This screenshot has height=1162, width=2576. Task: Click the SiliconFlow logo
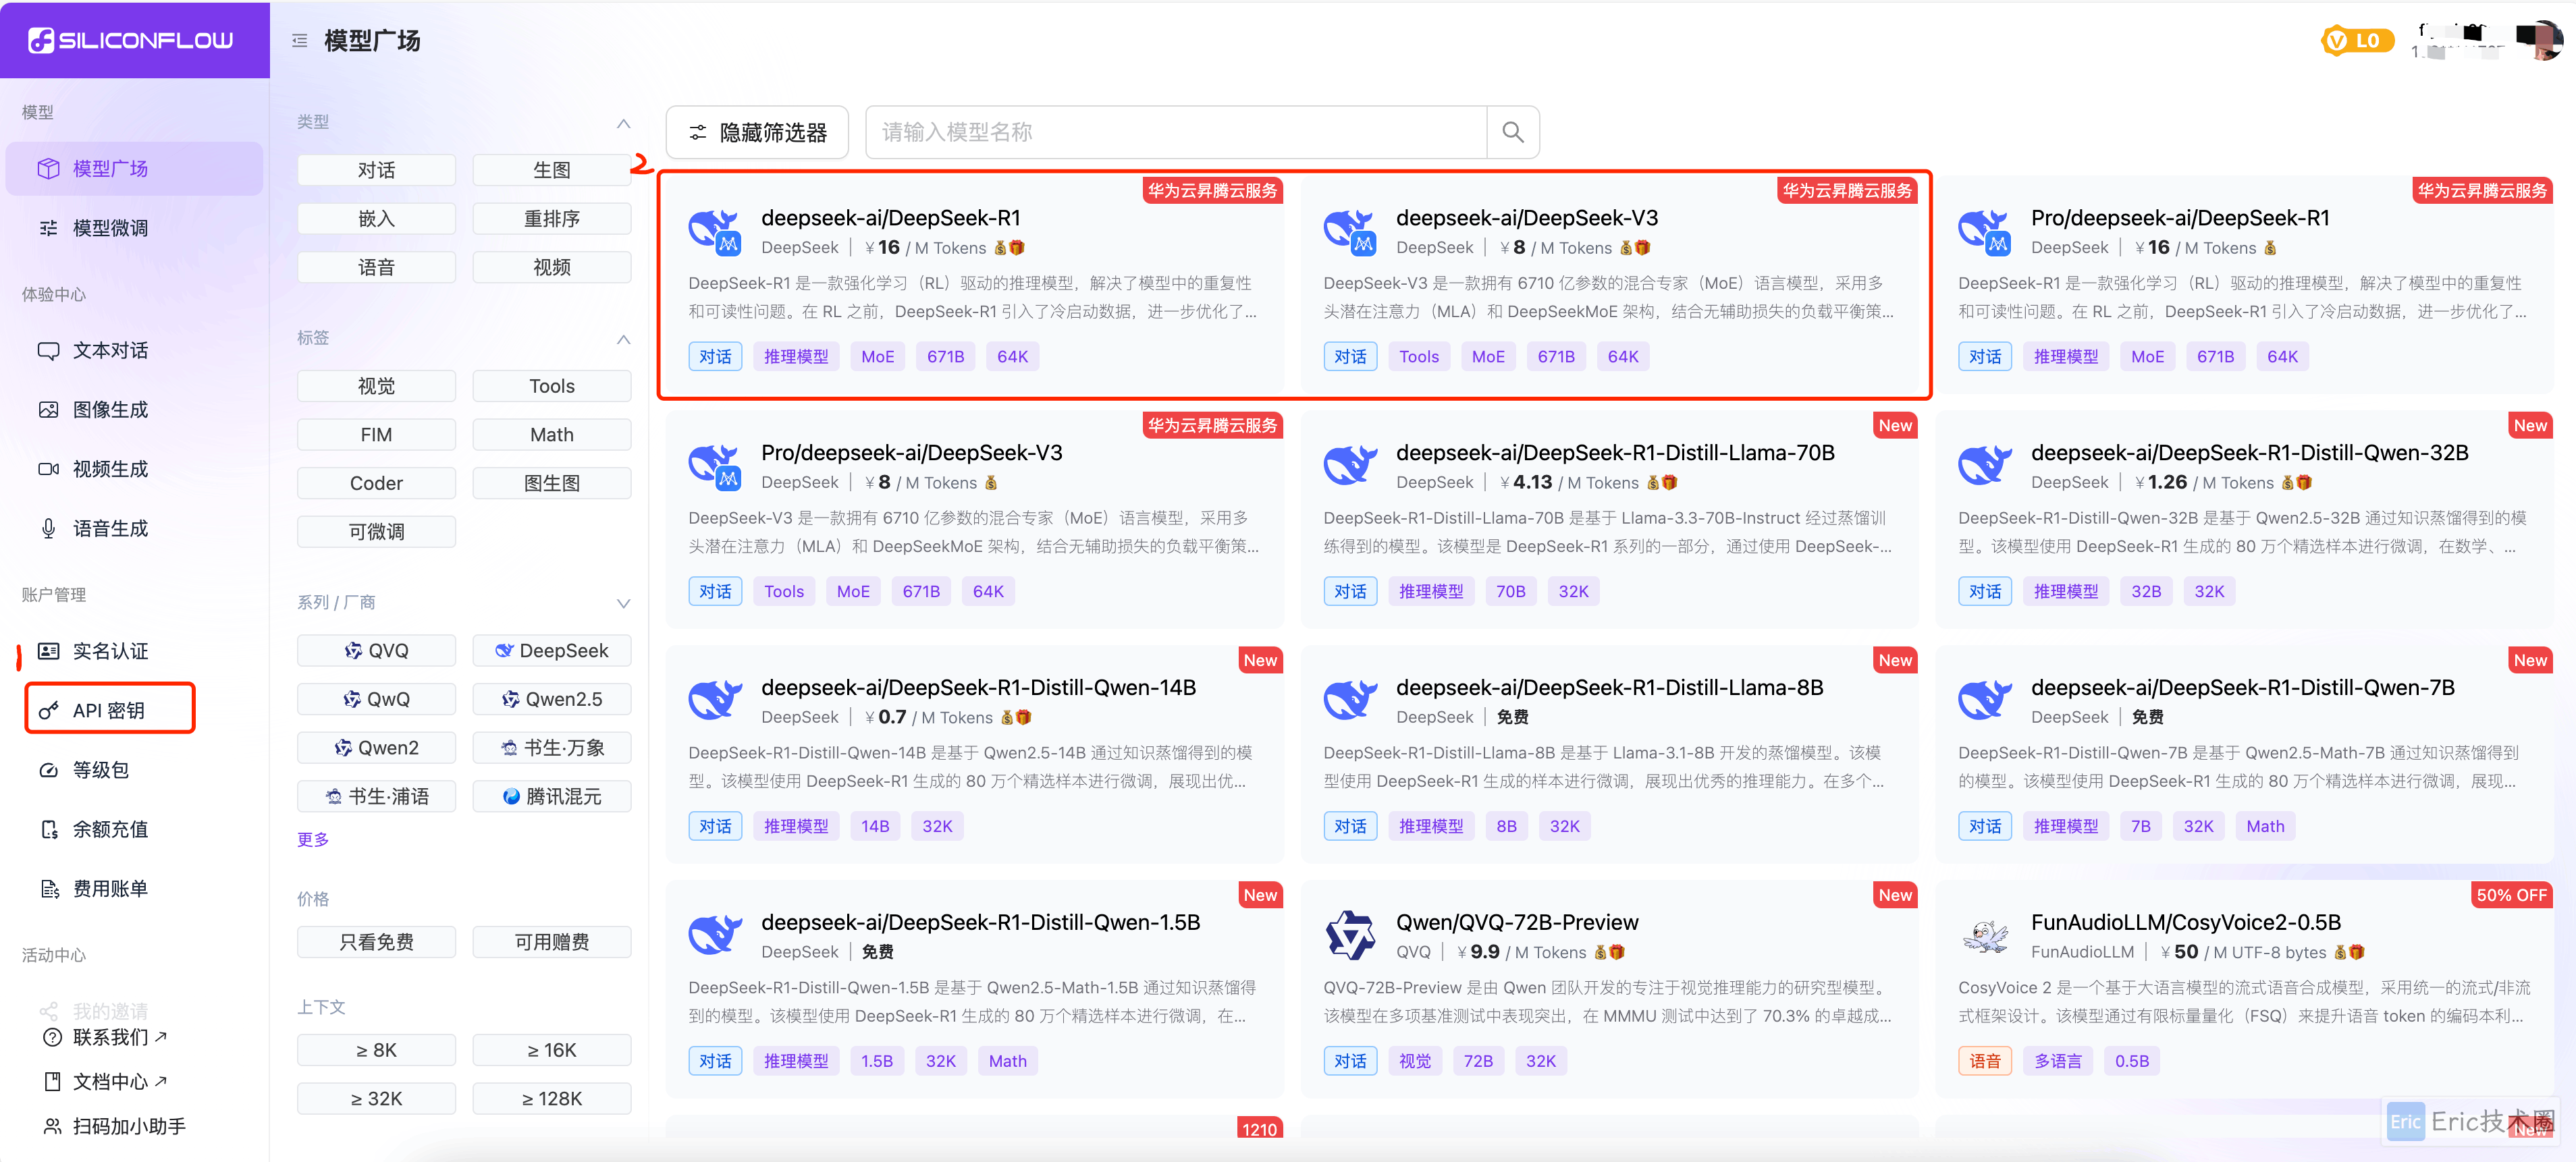(131, 40)
